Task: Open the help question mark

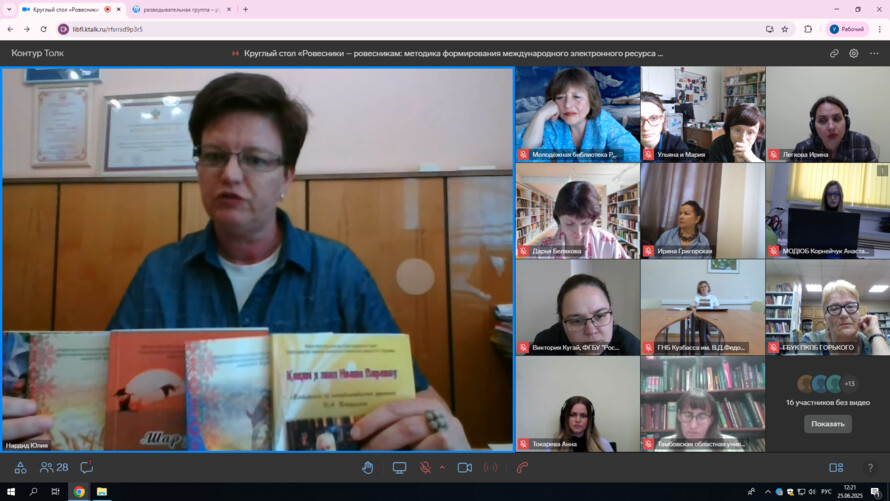Action: (x=870, y=467)
